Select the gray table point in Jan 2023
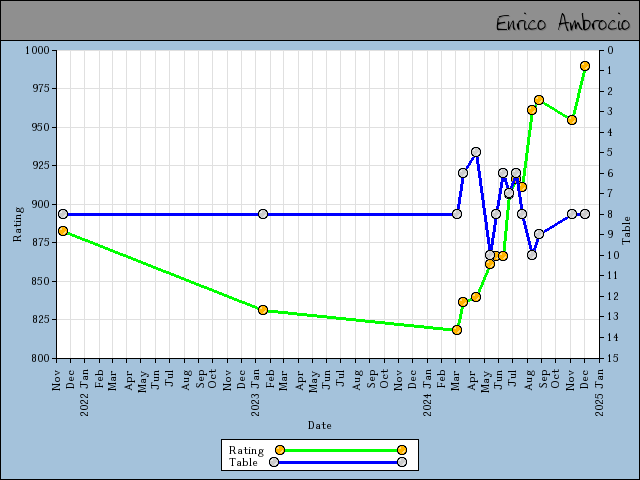Image resolution: width=640 pixels, height=480 pixels. point(263,214)
